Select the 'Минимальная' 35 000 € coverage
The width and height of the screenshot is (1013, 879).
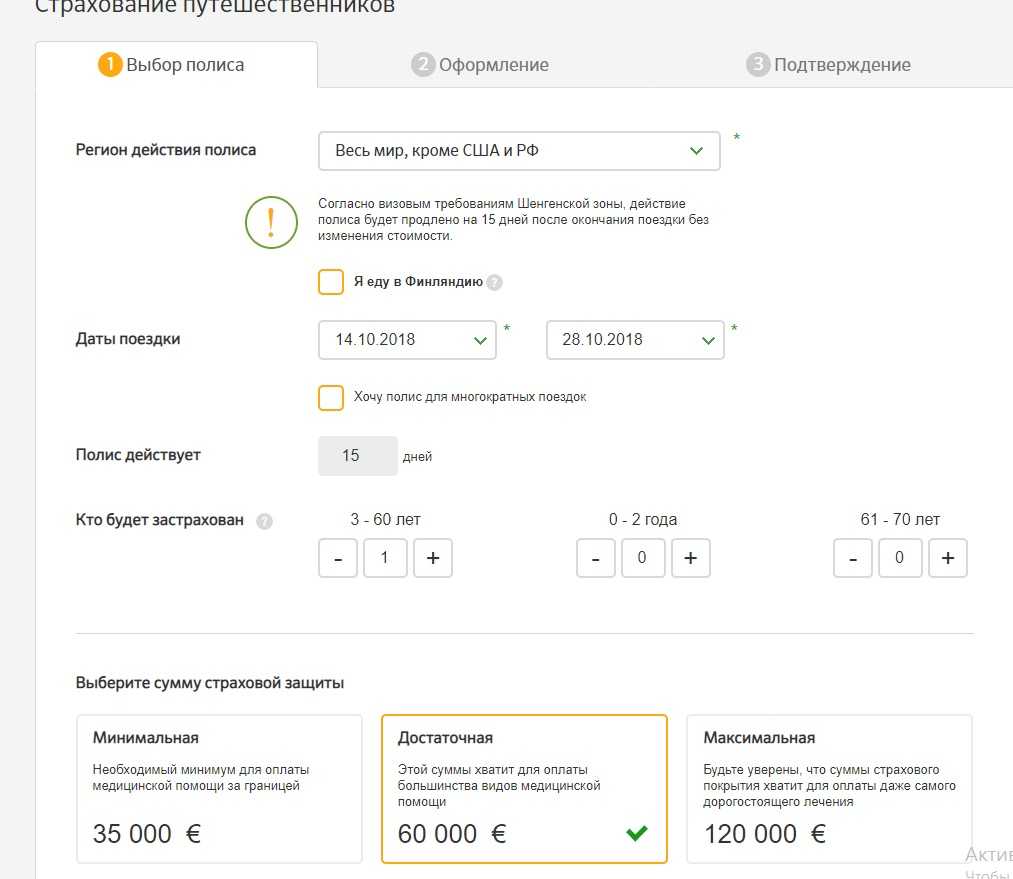point(220,788)
